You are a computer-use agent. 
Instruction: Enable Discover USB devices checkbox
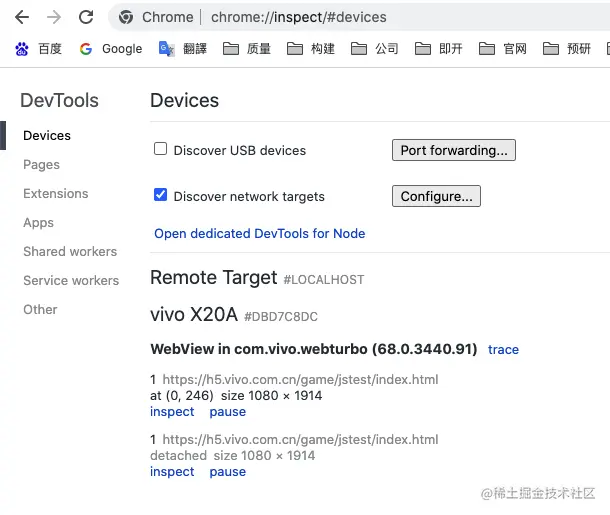tap(160, 149)
